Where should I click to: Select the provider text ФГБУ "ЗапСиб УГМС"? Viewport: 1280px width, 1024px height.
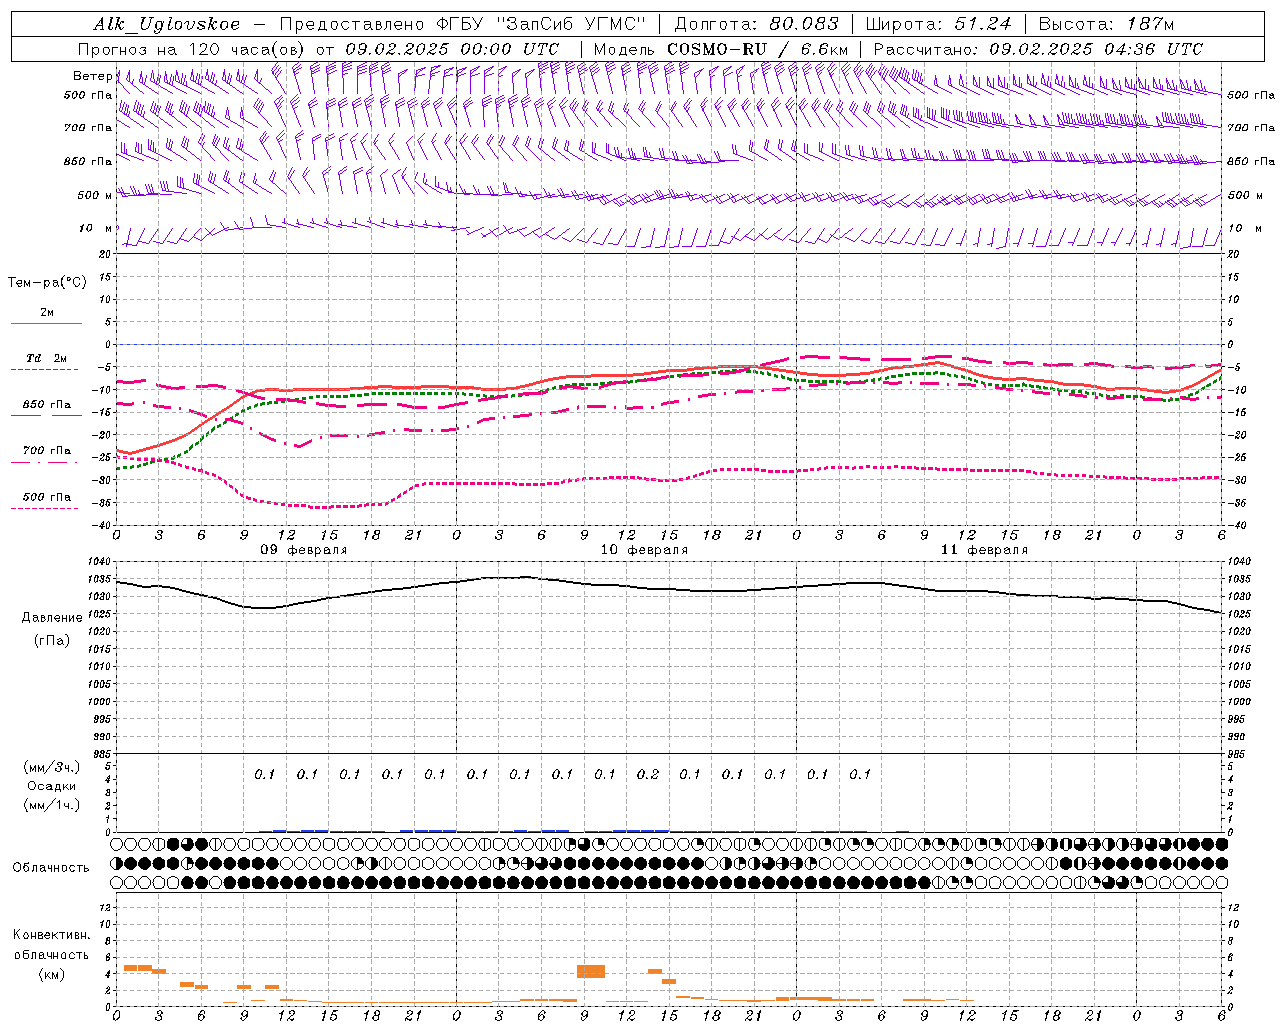tap(541, 24)
